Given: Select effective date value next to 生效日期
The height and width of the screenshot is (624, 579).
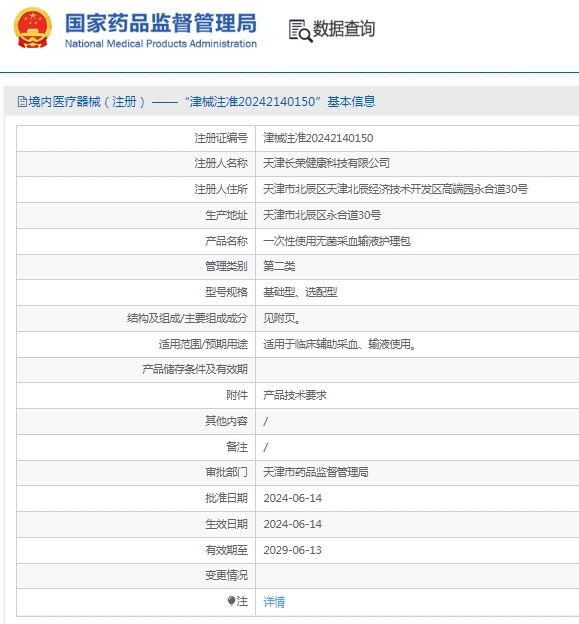Looking at the screenshot, I should 292,524.
